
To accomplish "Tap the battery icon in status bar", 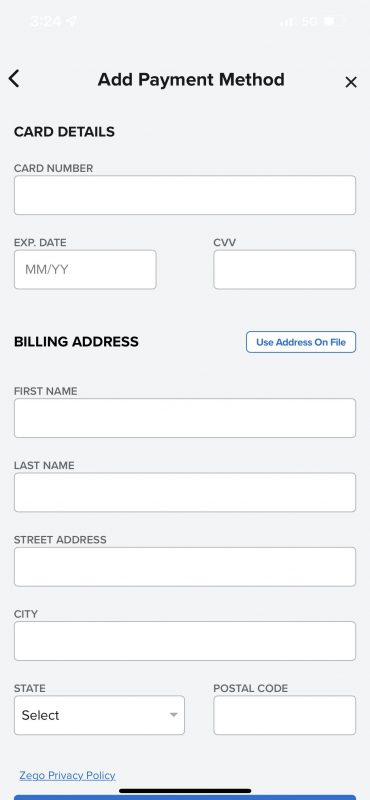I will 332,21.
